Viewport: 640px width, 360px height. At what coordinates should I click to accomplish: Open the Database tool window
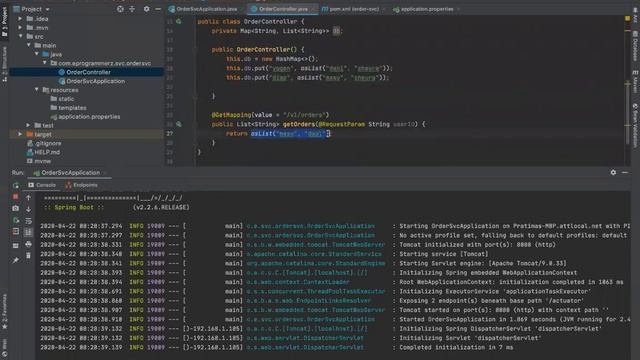click(636, 47)
